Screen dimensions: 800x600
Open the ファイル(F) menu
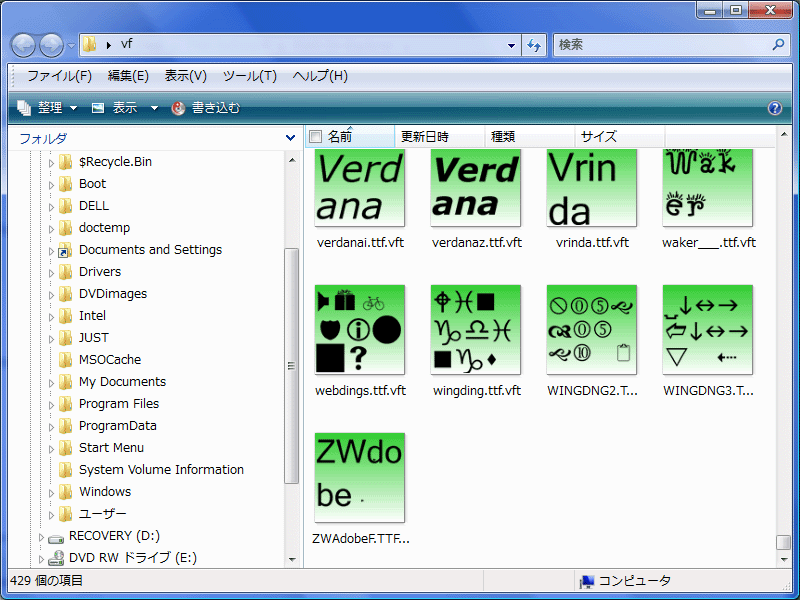coord(59,76)
